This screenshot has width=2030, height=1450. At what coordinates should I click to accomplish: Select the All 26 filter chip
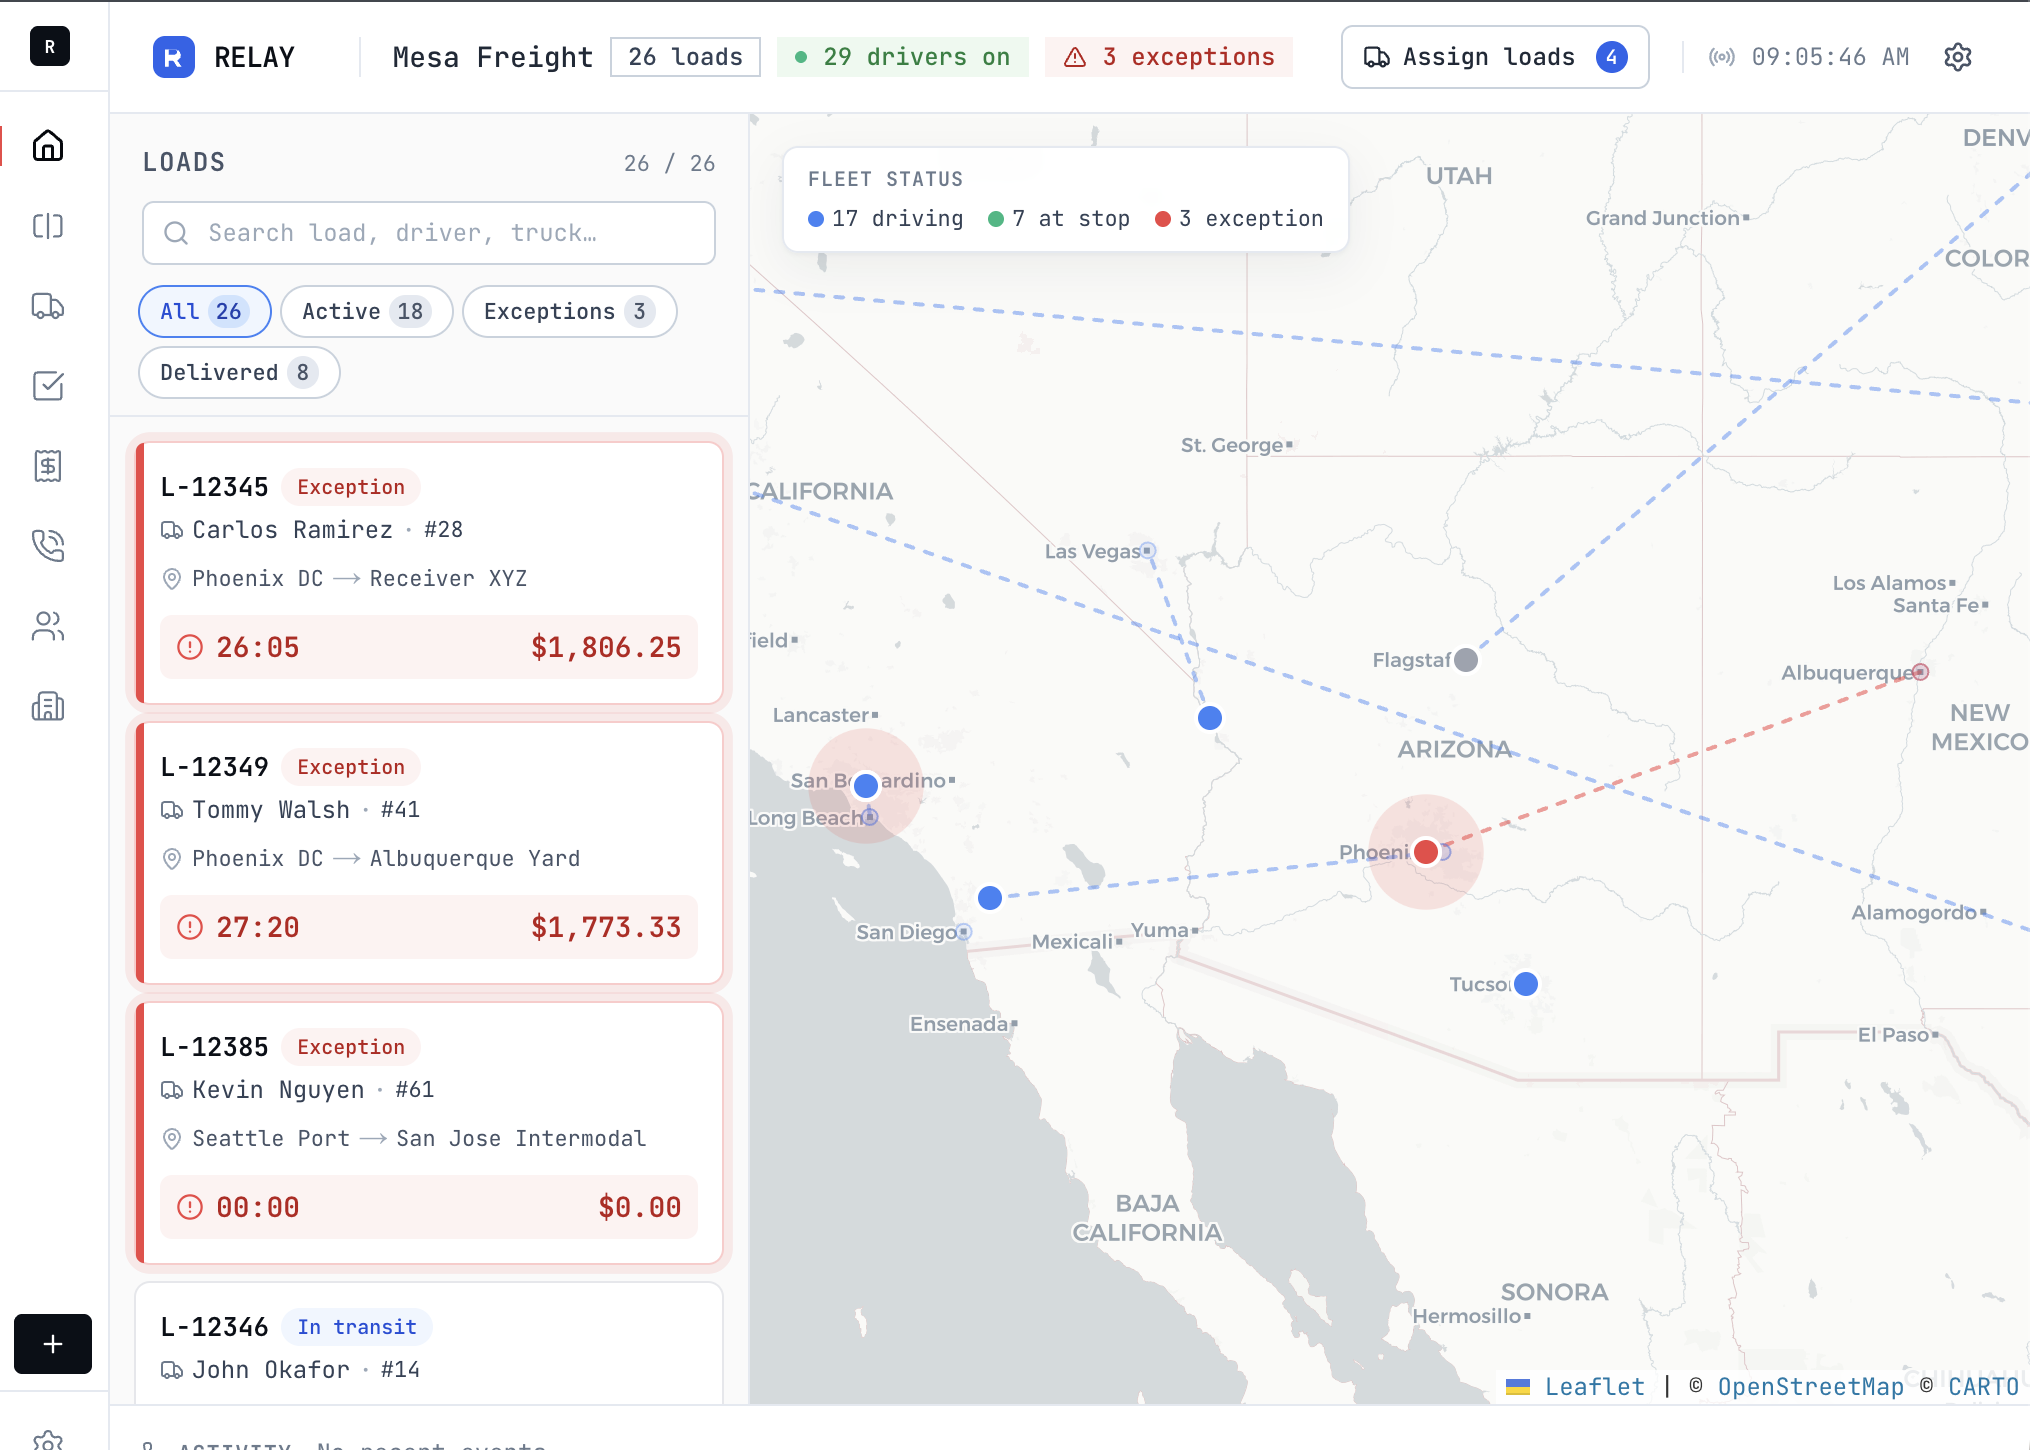click(x=204, y=312)
